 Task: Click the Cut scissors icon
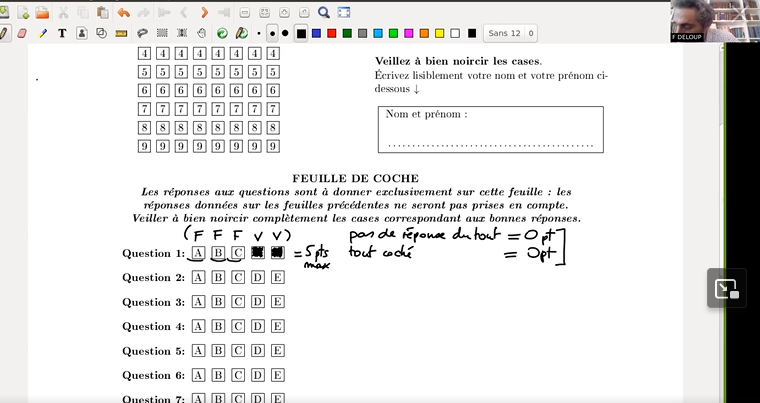[63, 12]
